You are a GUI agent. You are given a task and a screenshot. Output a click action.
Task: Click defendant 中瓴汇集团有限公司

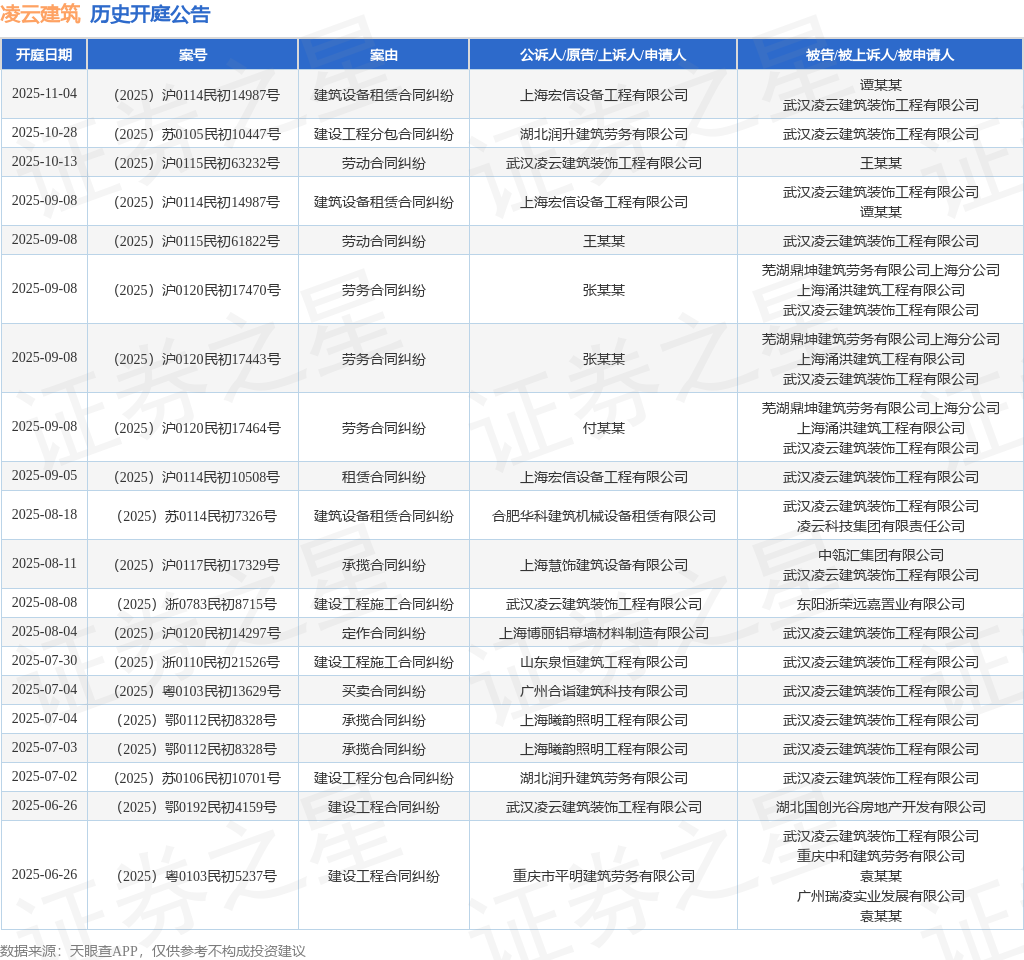[880, 556]
